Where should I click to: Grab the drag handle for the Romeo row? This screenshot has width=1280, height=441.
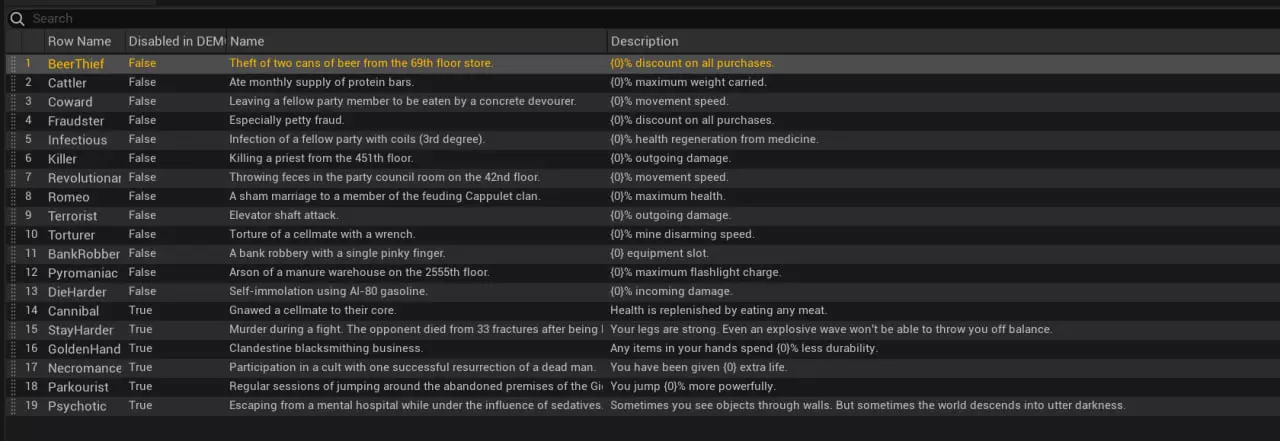13,197
